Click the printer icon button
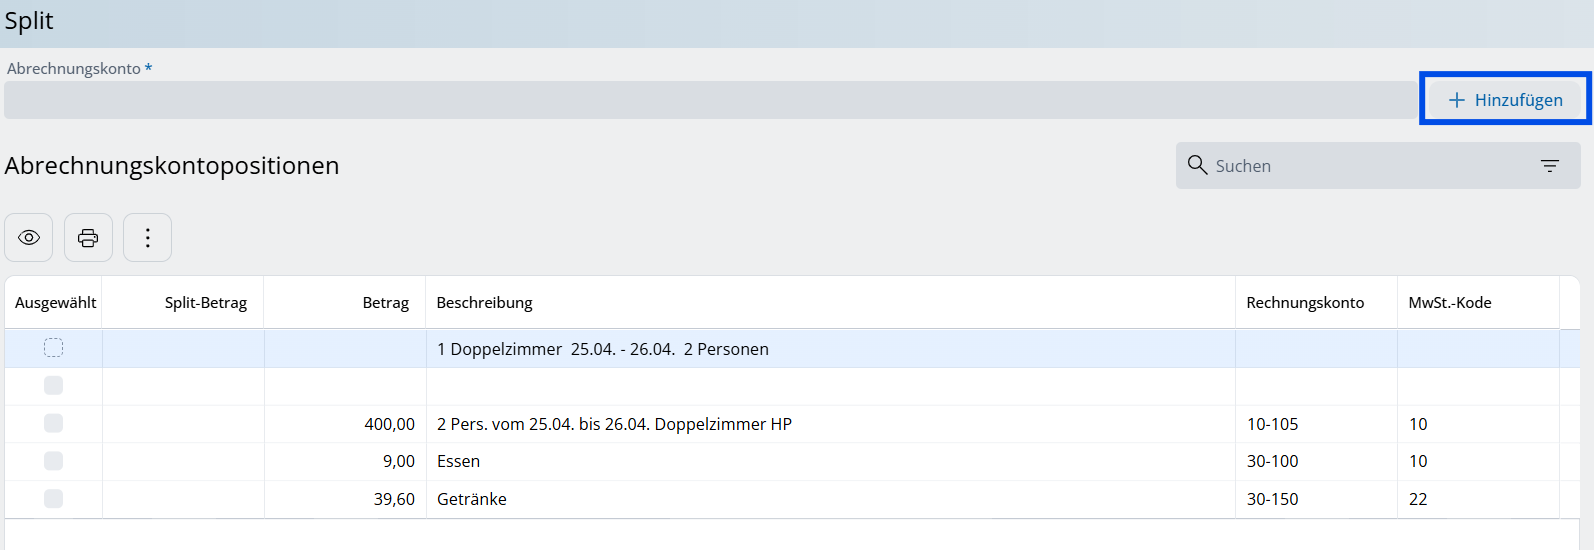The width and height of the screenshot is (1594, 550). 88,238
